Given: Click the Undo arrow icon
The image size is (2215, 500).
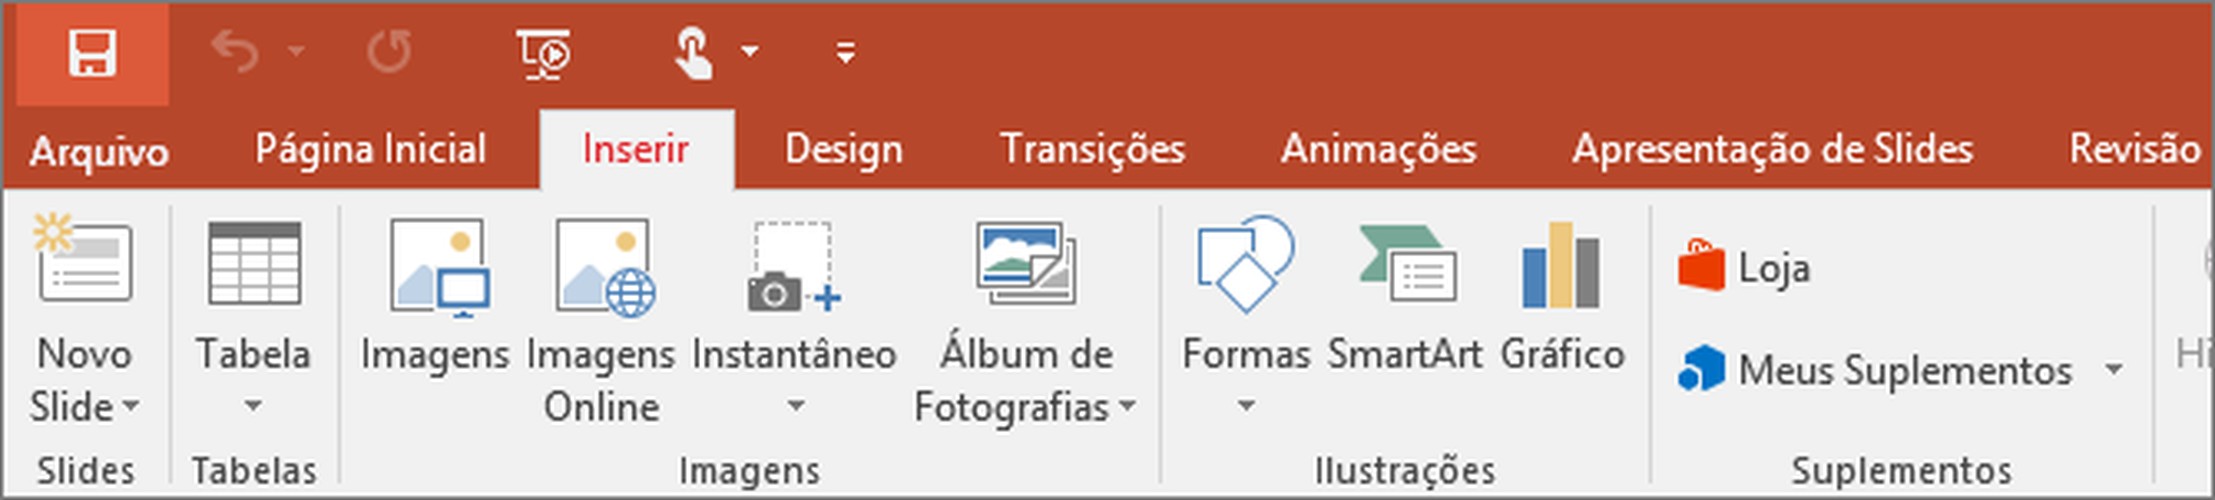Looking at the screenshot, I should tap(235, 52).
